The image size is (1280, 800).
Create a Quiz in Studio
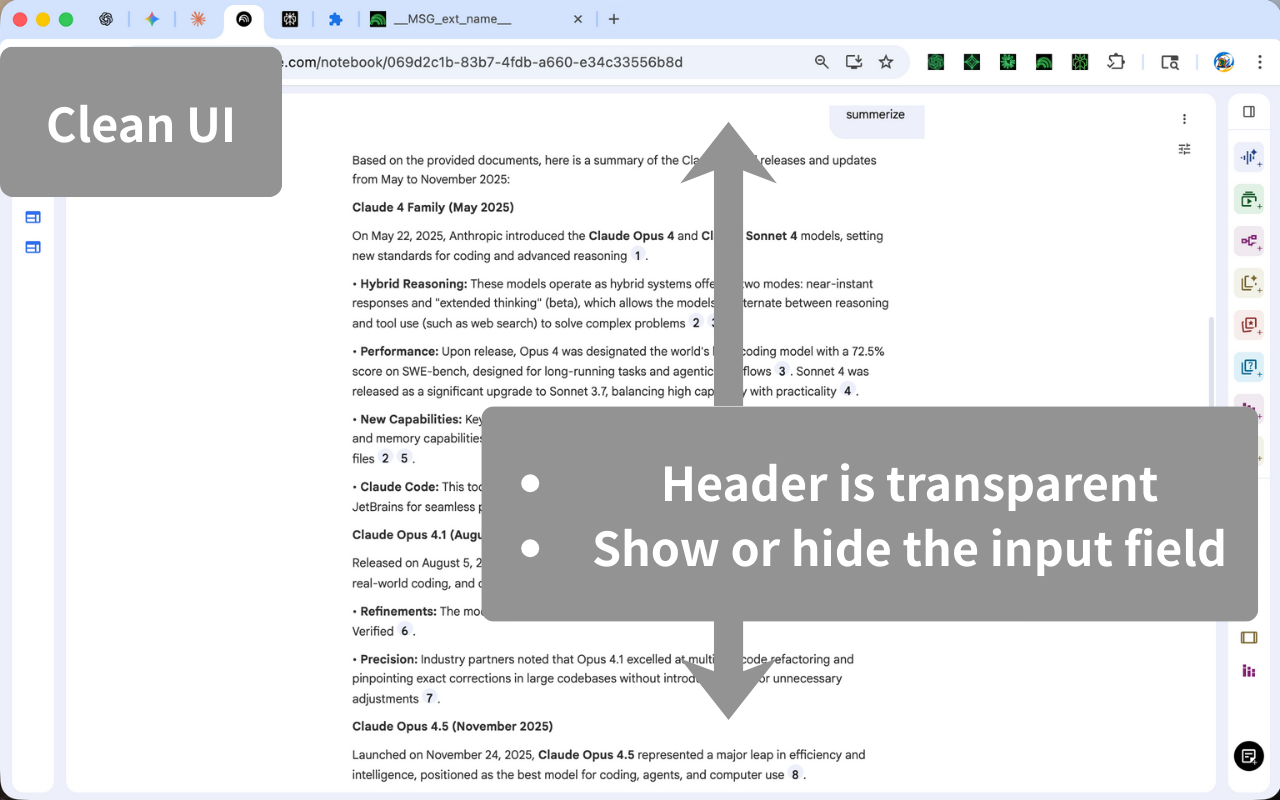click(1249, 367)
